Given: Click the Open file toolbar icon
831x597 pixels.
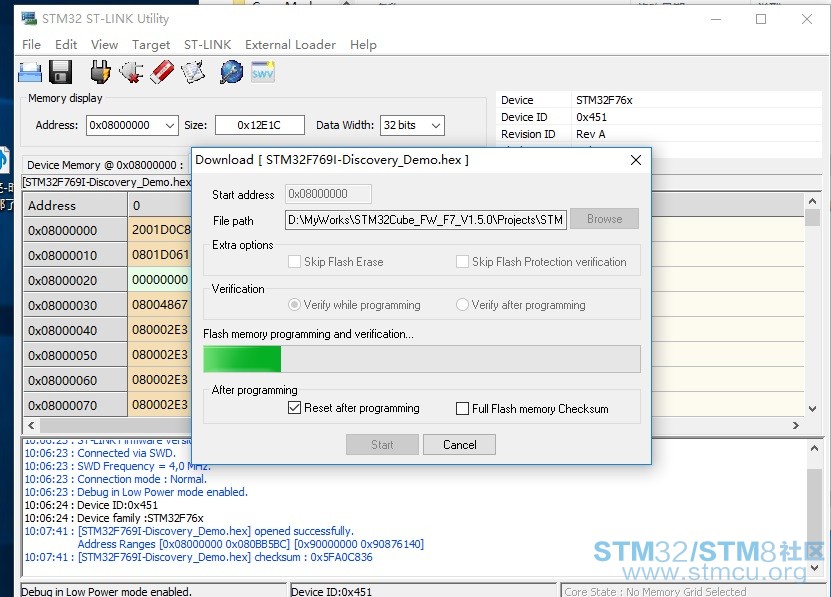Looking at the screenshot, I should coord(30,72).
